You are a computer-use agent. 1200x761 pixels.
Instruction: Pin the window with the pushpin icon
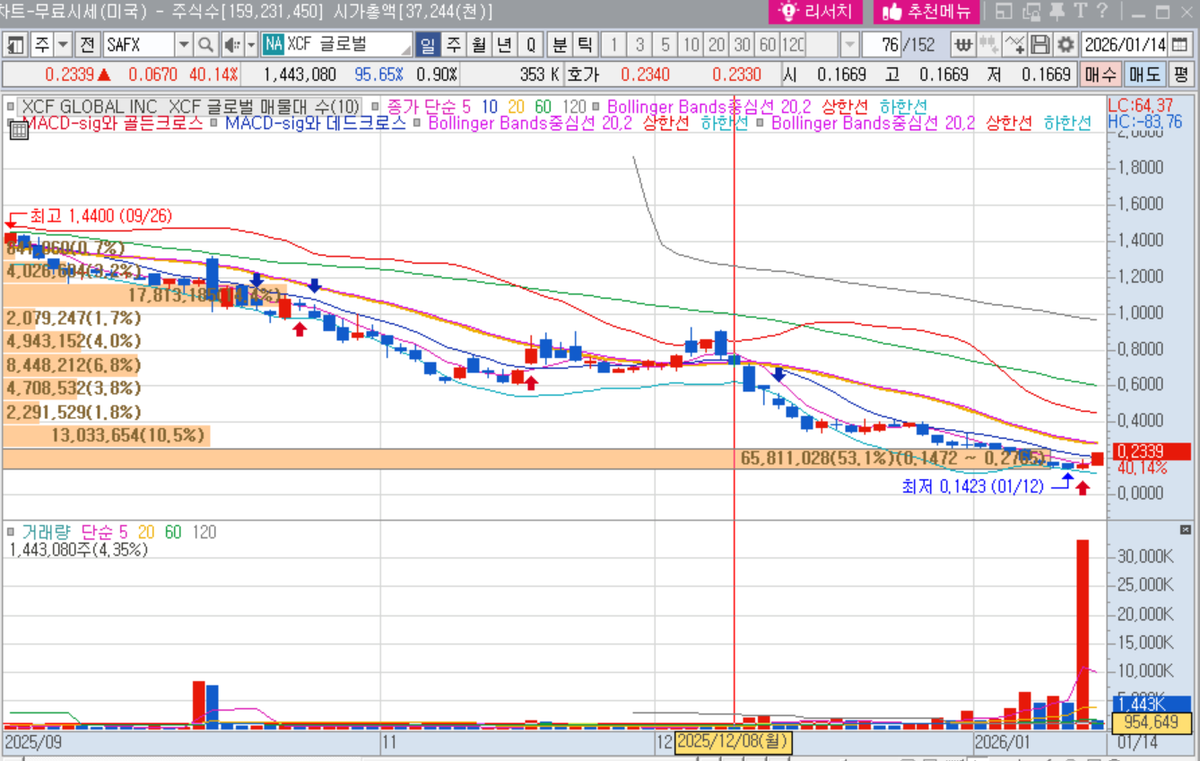pos(1056,12)
